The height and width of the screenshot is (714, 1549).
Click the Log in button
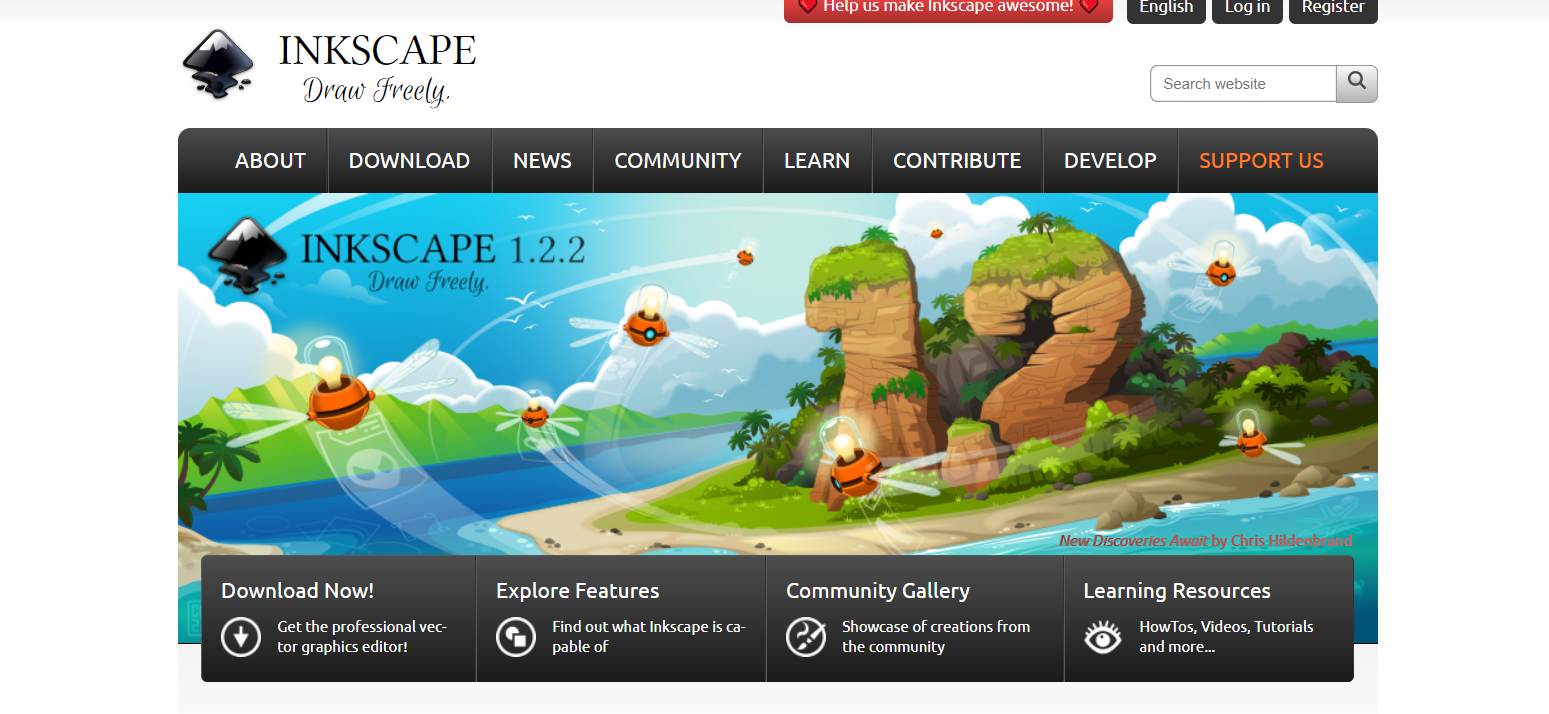(1247, 9)
